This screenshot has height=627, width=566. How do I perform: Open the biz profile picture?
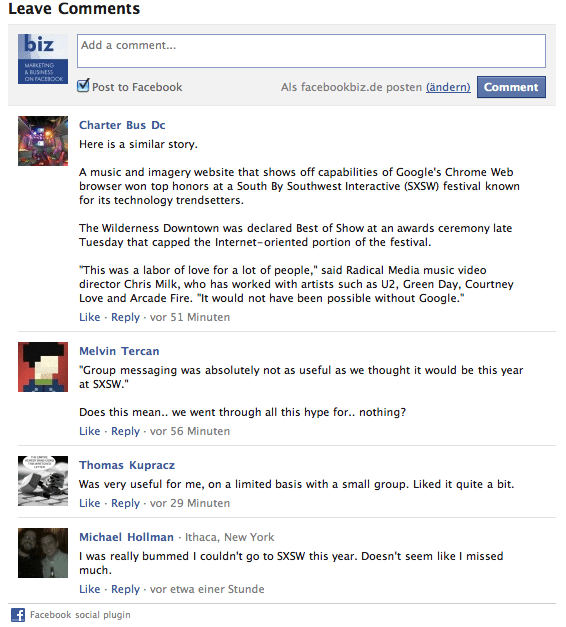click(43, 59)
